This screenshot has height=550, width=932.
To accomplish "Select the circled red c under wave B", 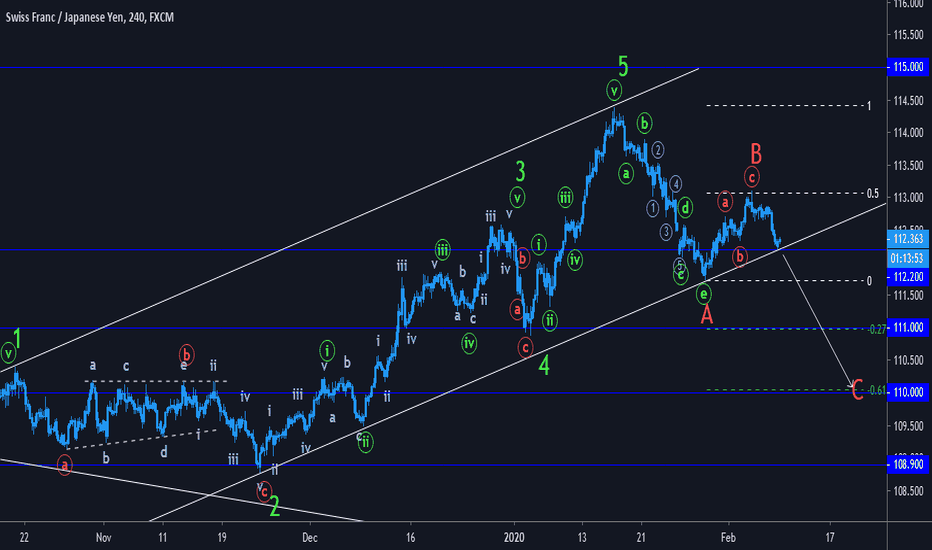I will [x=751, y=177].
